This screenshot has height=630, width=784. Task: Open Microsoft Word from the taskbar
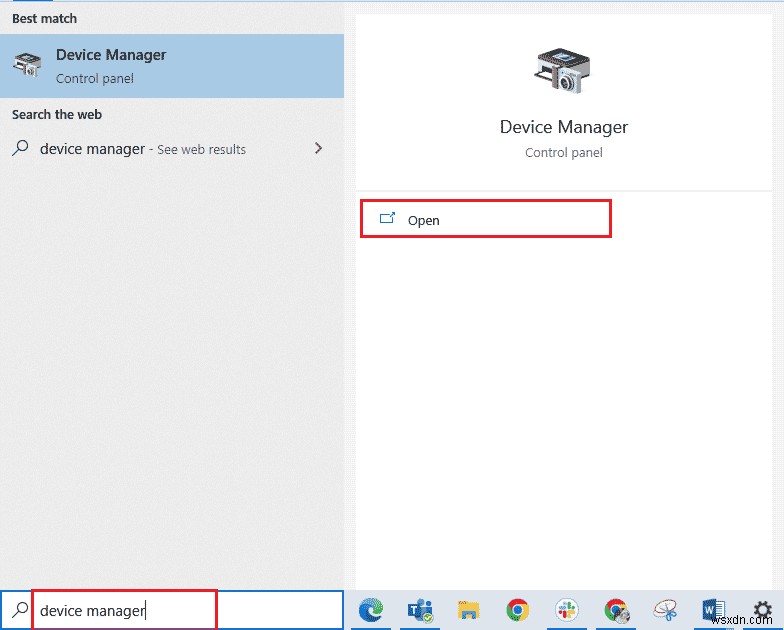pos(714,610)
